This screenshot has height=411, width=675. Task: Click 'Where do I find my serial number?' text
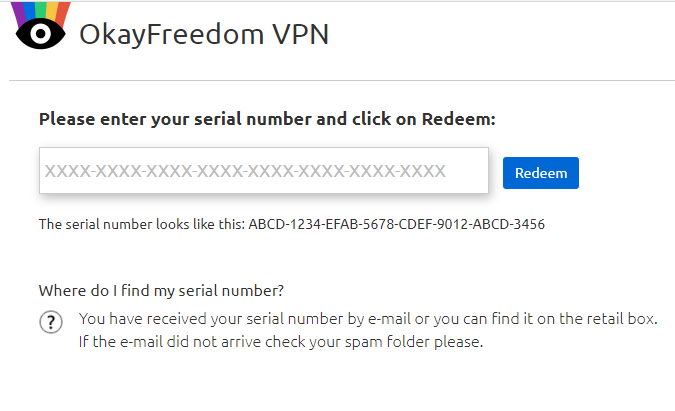pos(161,291)
